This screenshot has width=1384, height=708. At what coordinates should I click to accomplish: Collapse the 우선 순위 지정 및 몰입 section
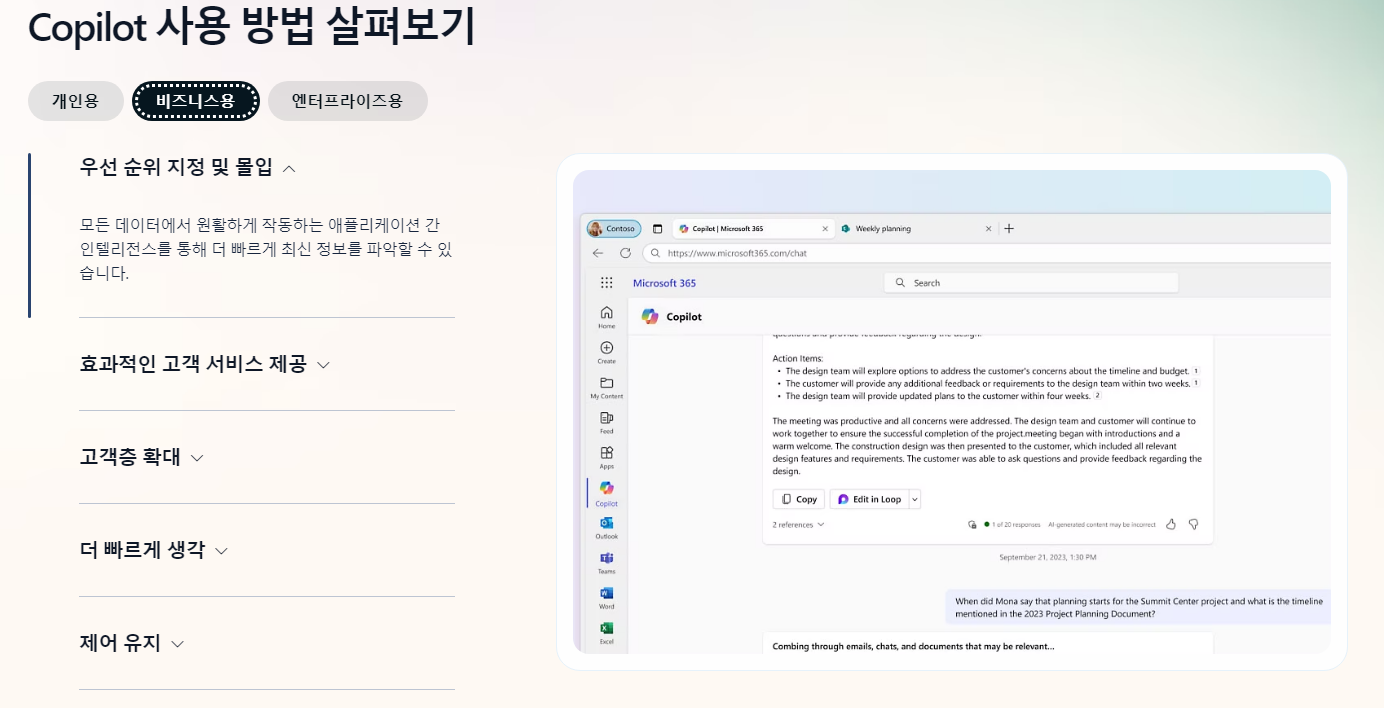pos(188,168)
